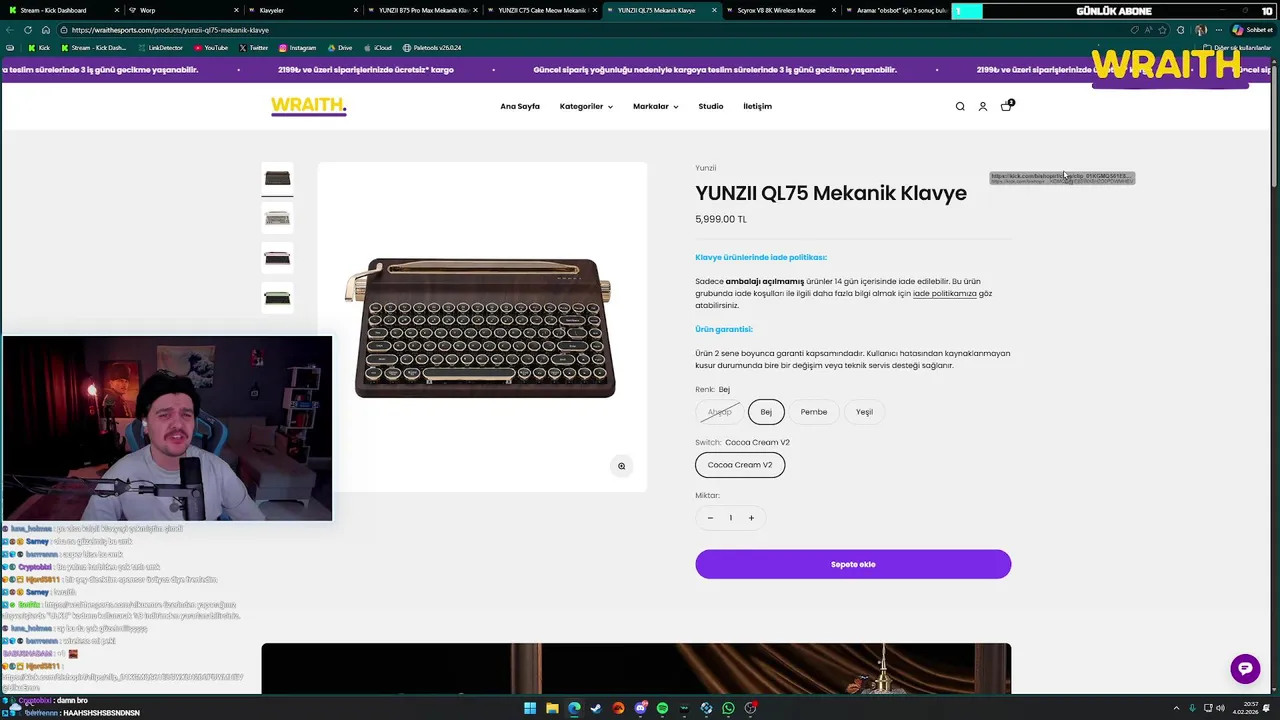Open the iCloud bookmark
This screenshot has height=720, width=1280.
(377, 48)
